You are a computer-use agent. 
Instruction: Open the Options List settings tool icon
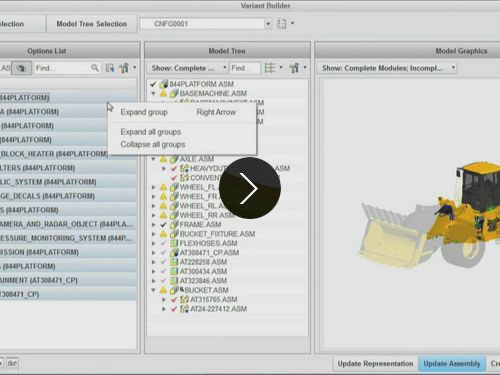point(124,68)
